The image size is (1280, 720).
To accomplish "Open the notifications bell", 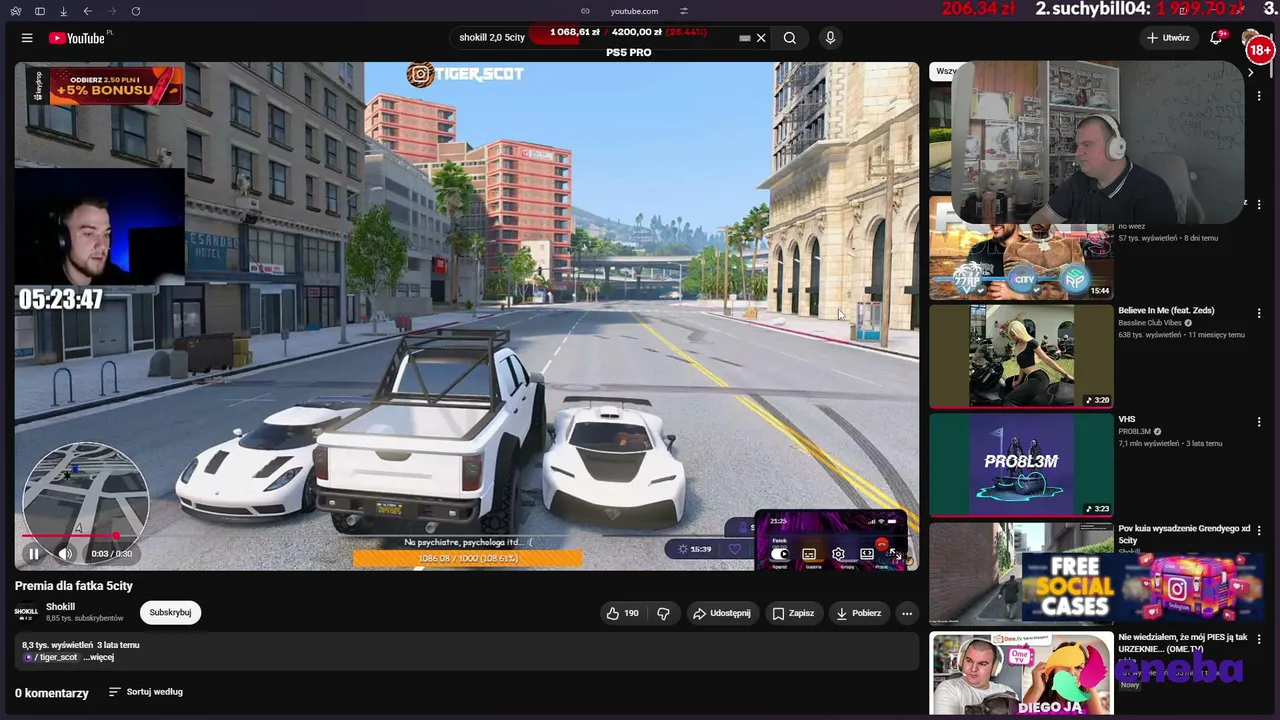I will [1216, 38].
